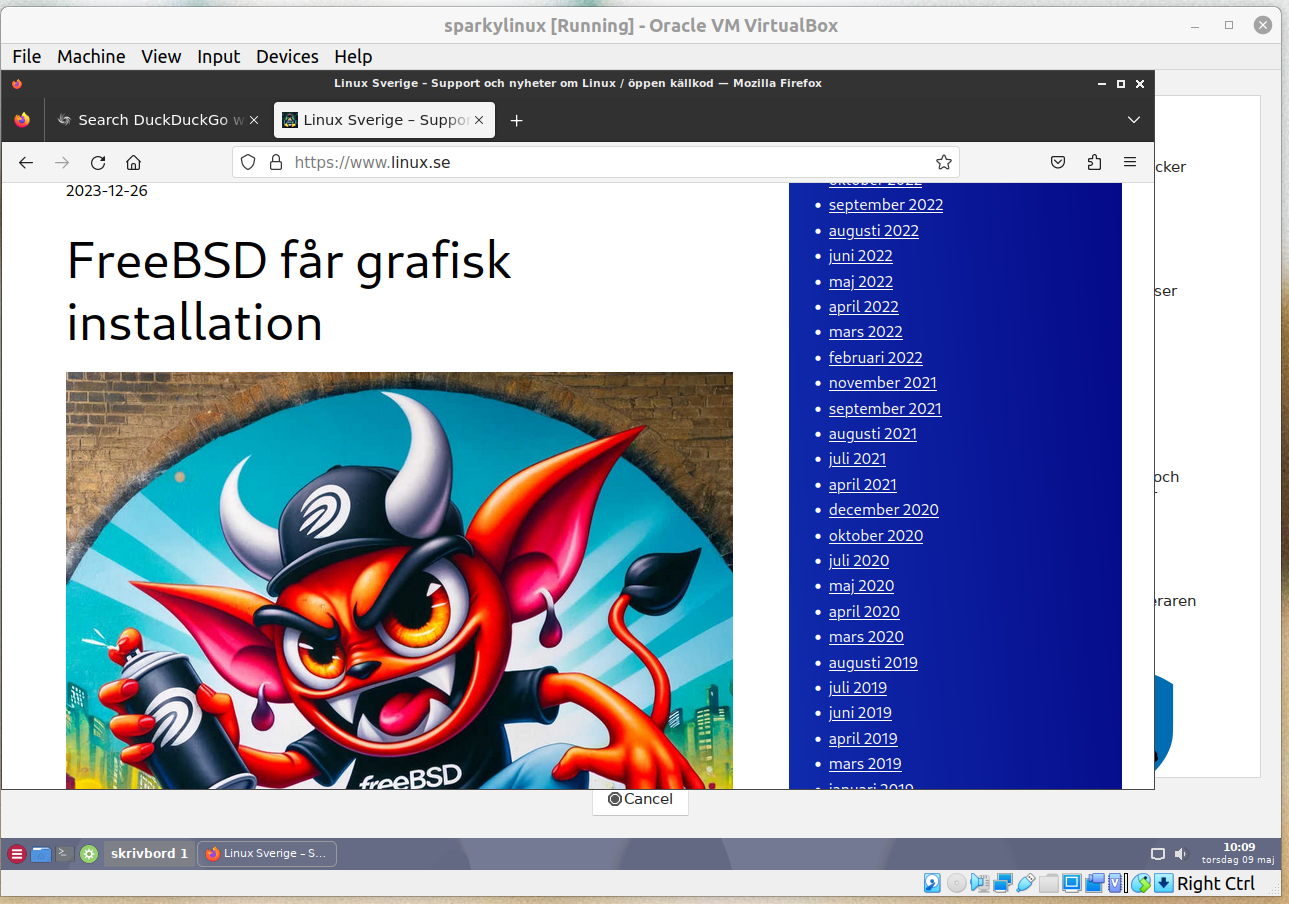Viewport: 1289px width, 904px height.
Task: Open the maj 2022 archive link
Action: click(x=861, y=281)
